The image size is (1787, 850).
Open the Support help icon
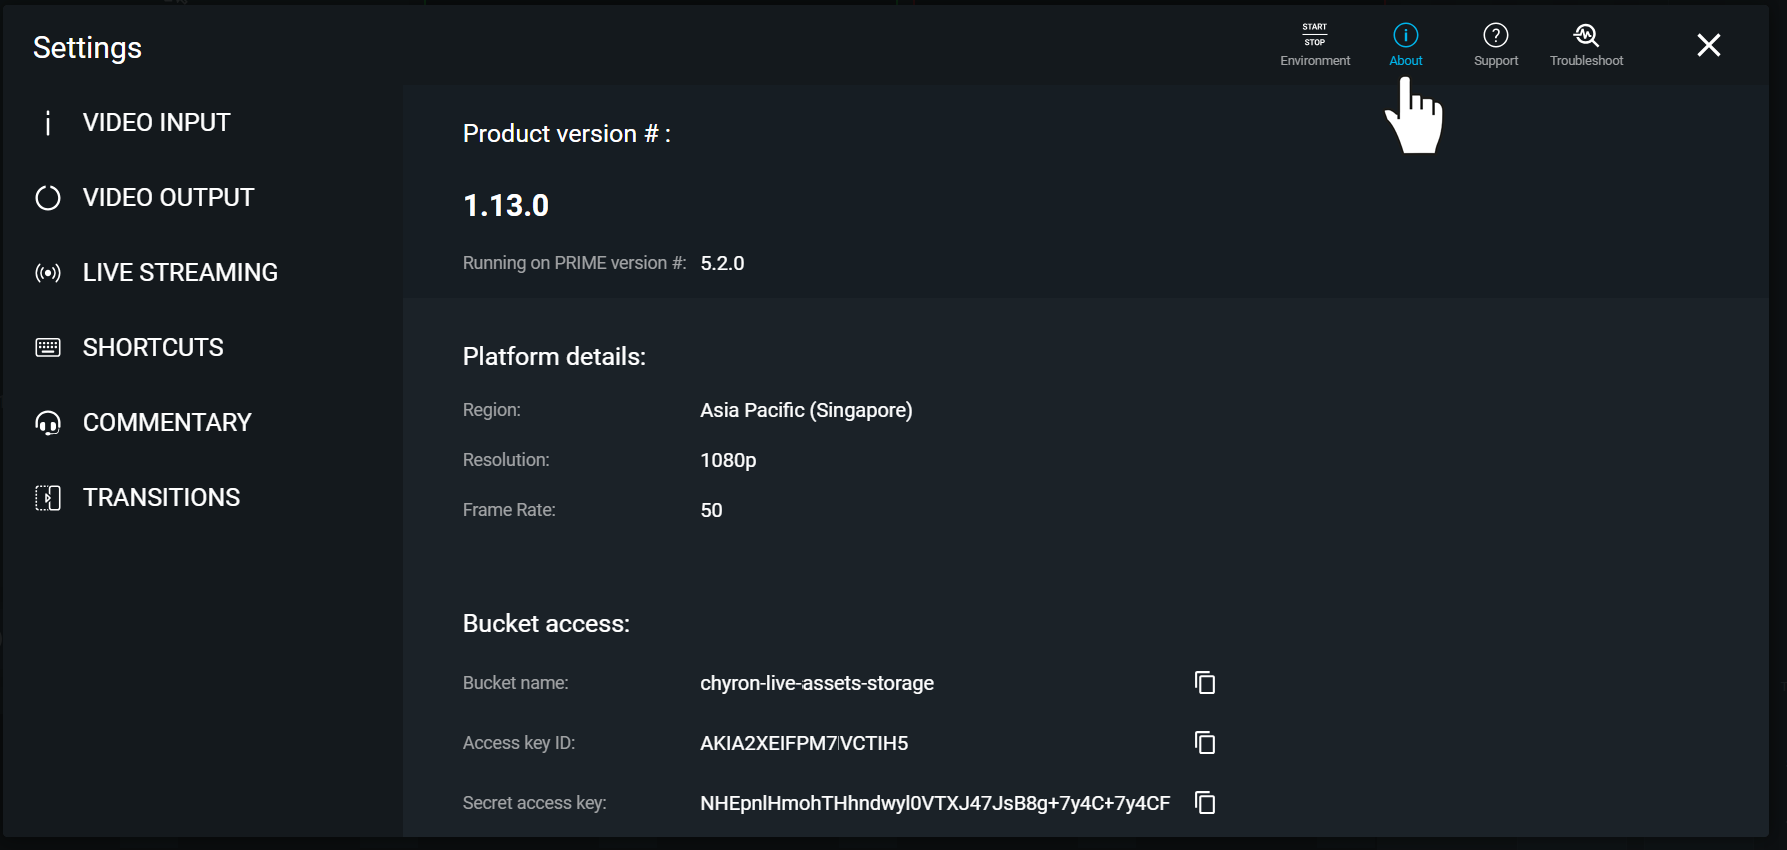tap(1495, 36)
